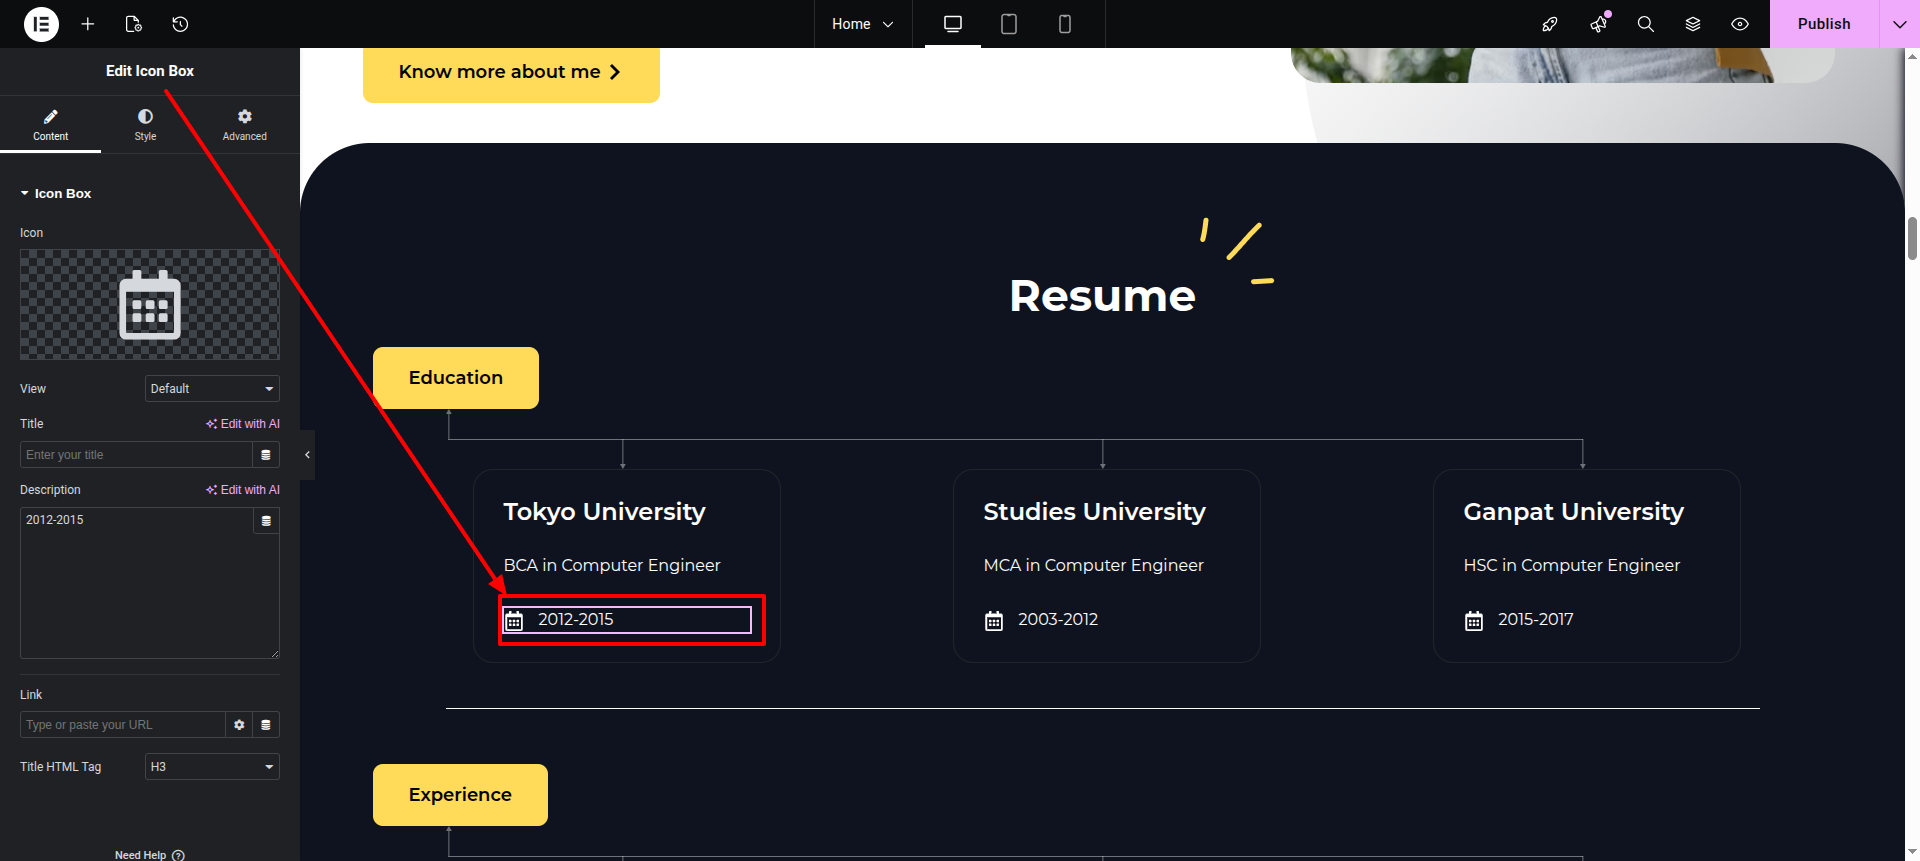1920x861 pixels.
Task: Open the Finder search icon
Action: click(x=1645, y=24)
